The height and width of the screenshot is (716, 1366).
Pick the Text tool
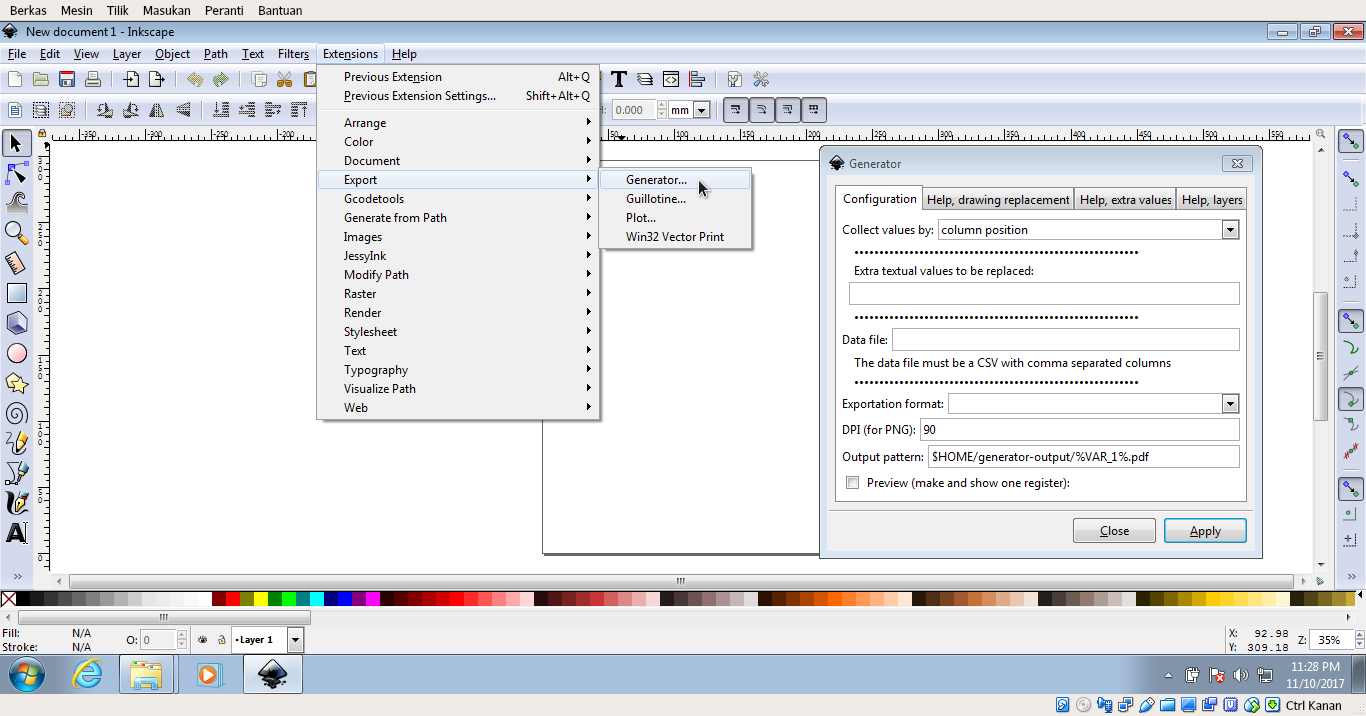(16, 533)
